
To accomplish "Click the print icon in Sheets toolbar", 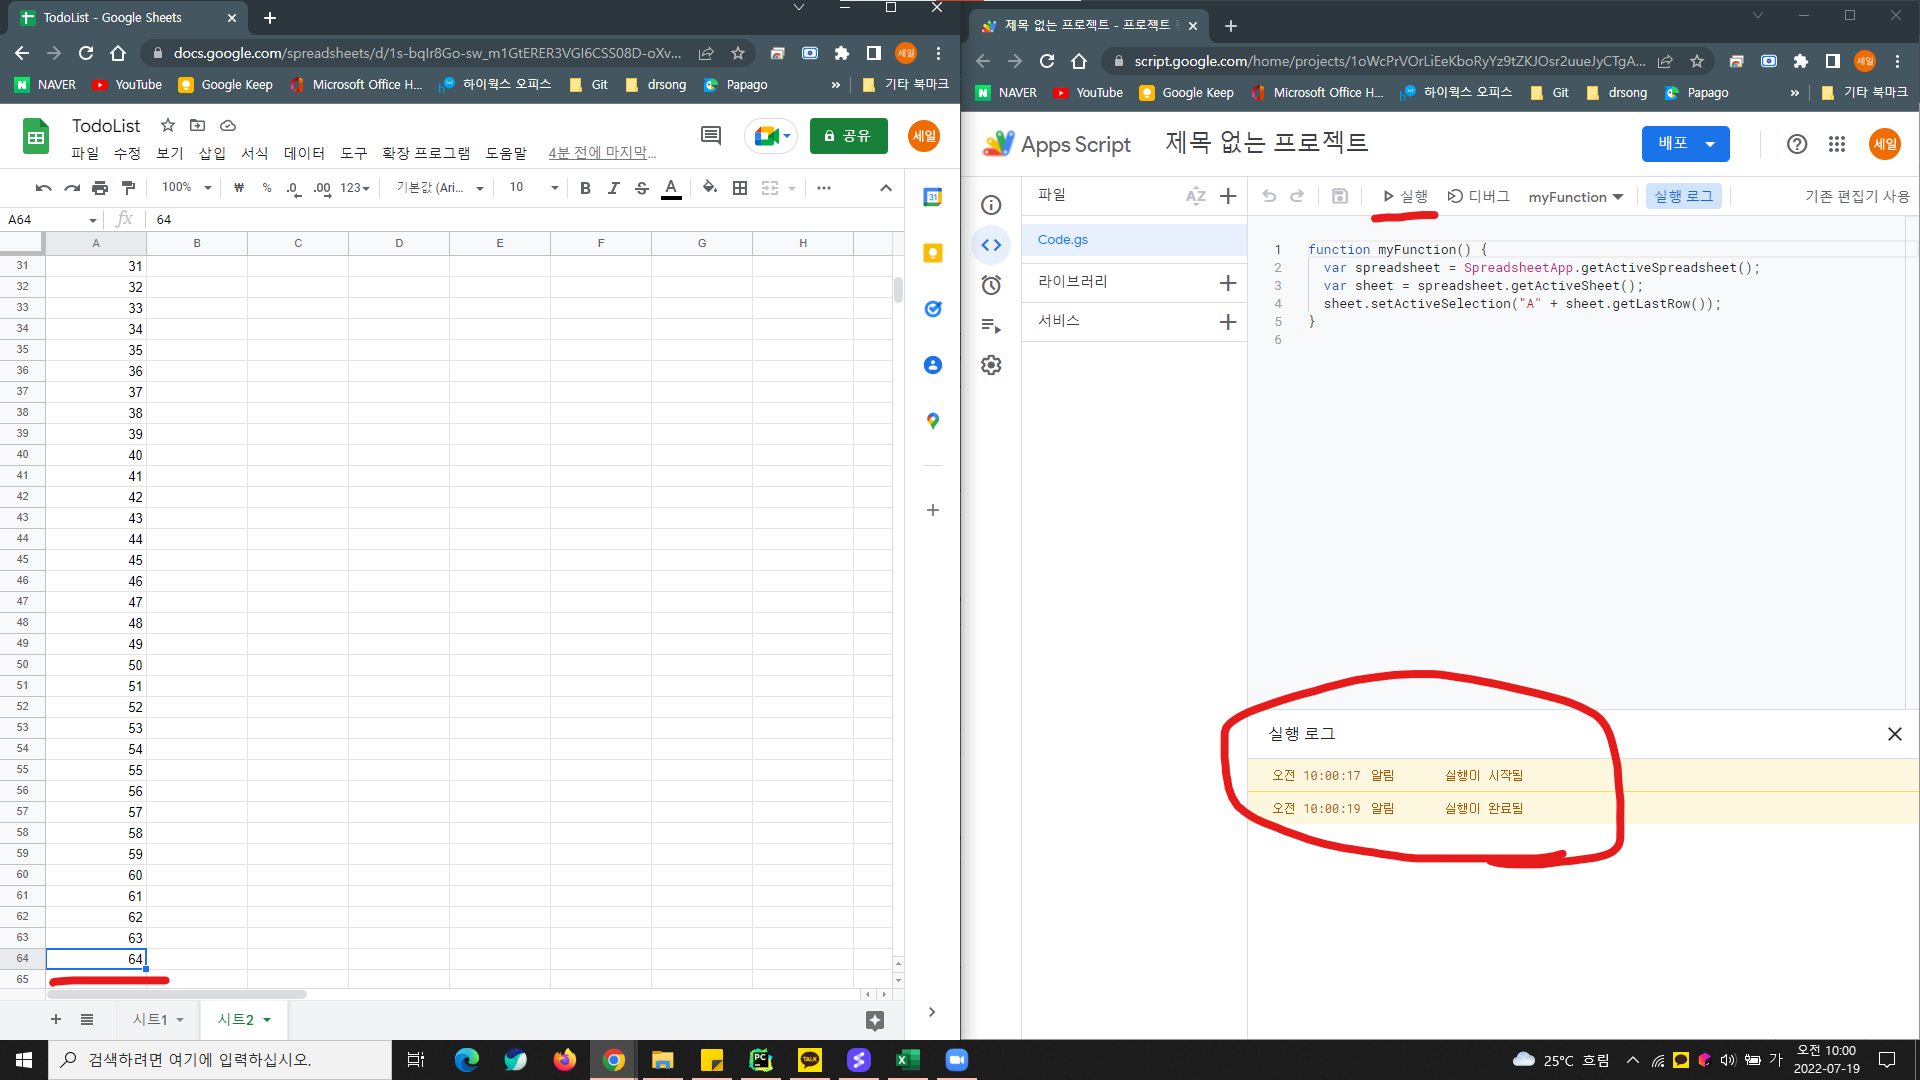I will [x=100, y=187].
